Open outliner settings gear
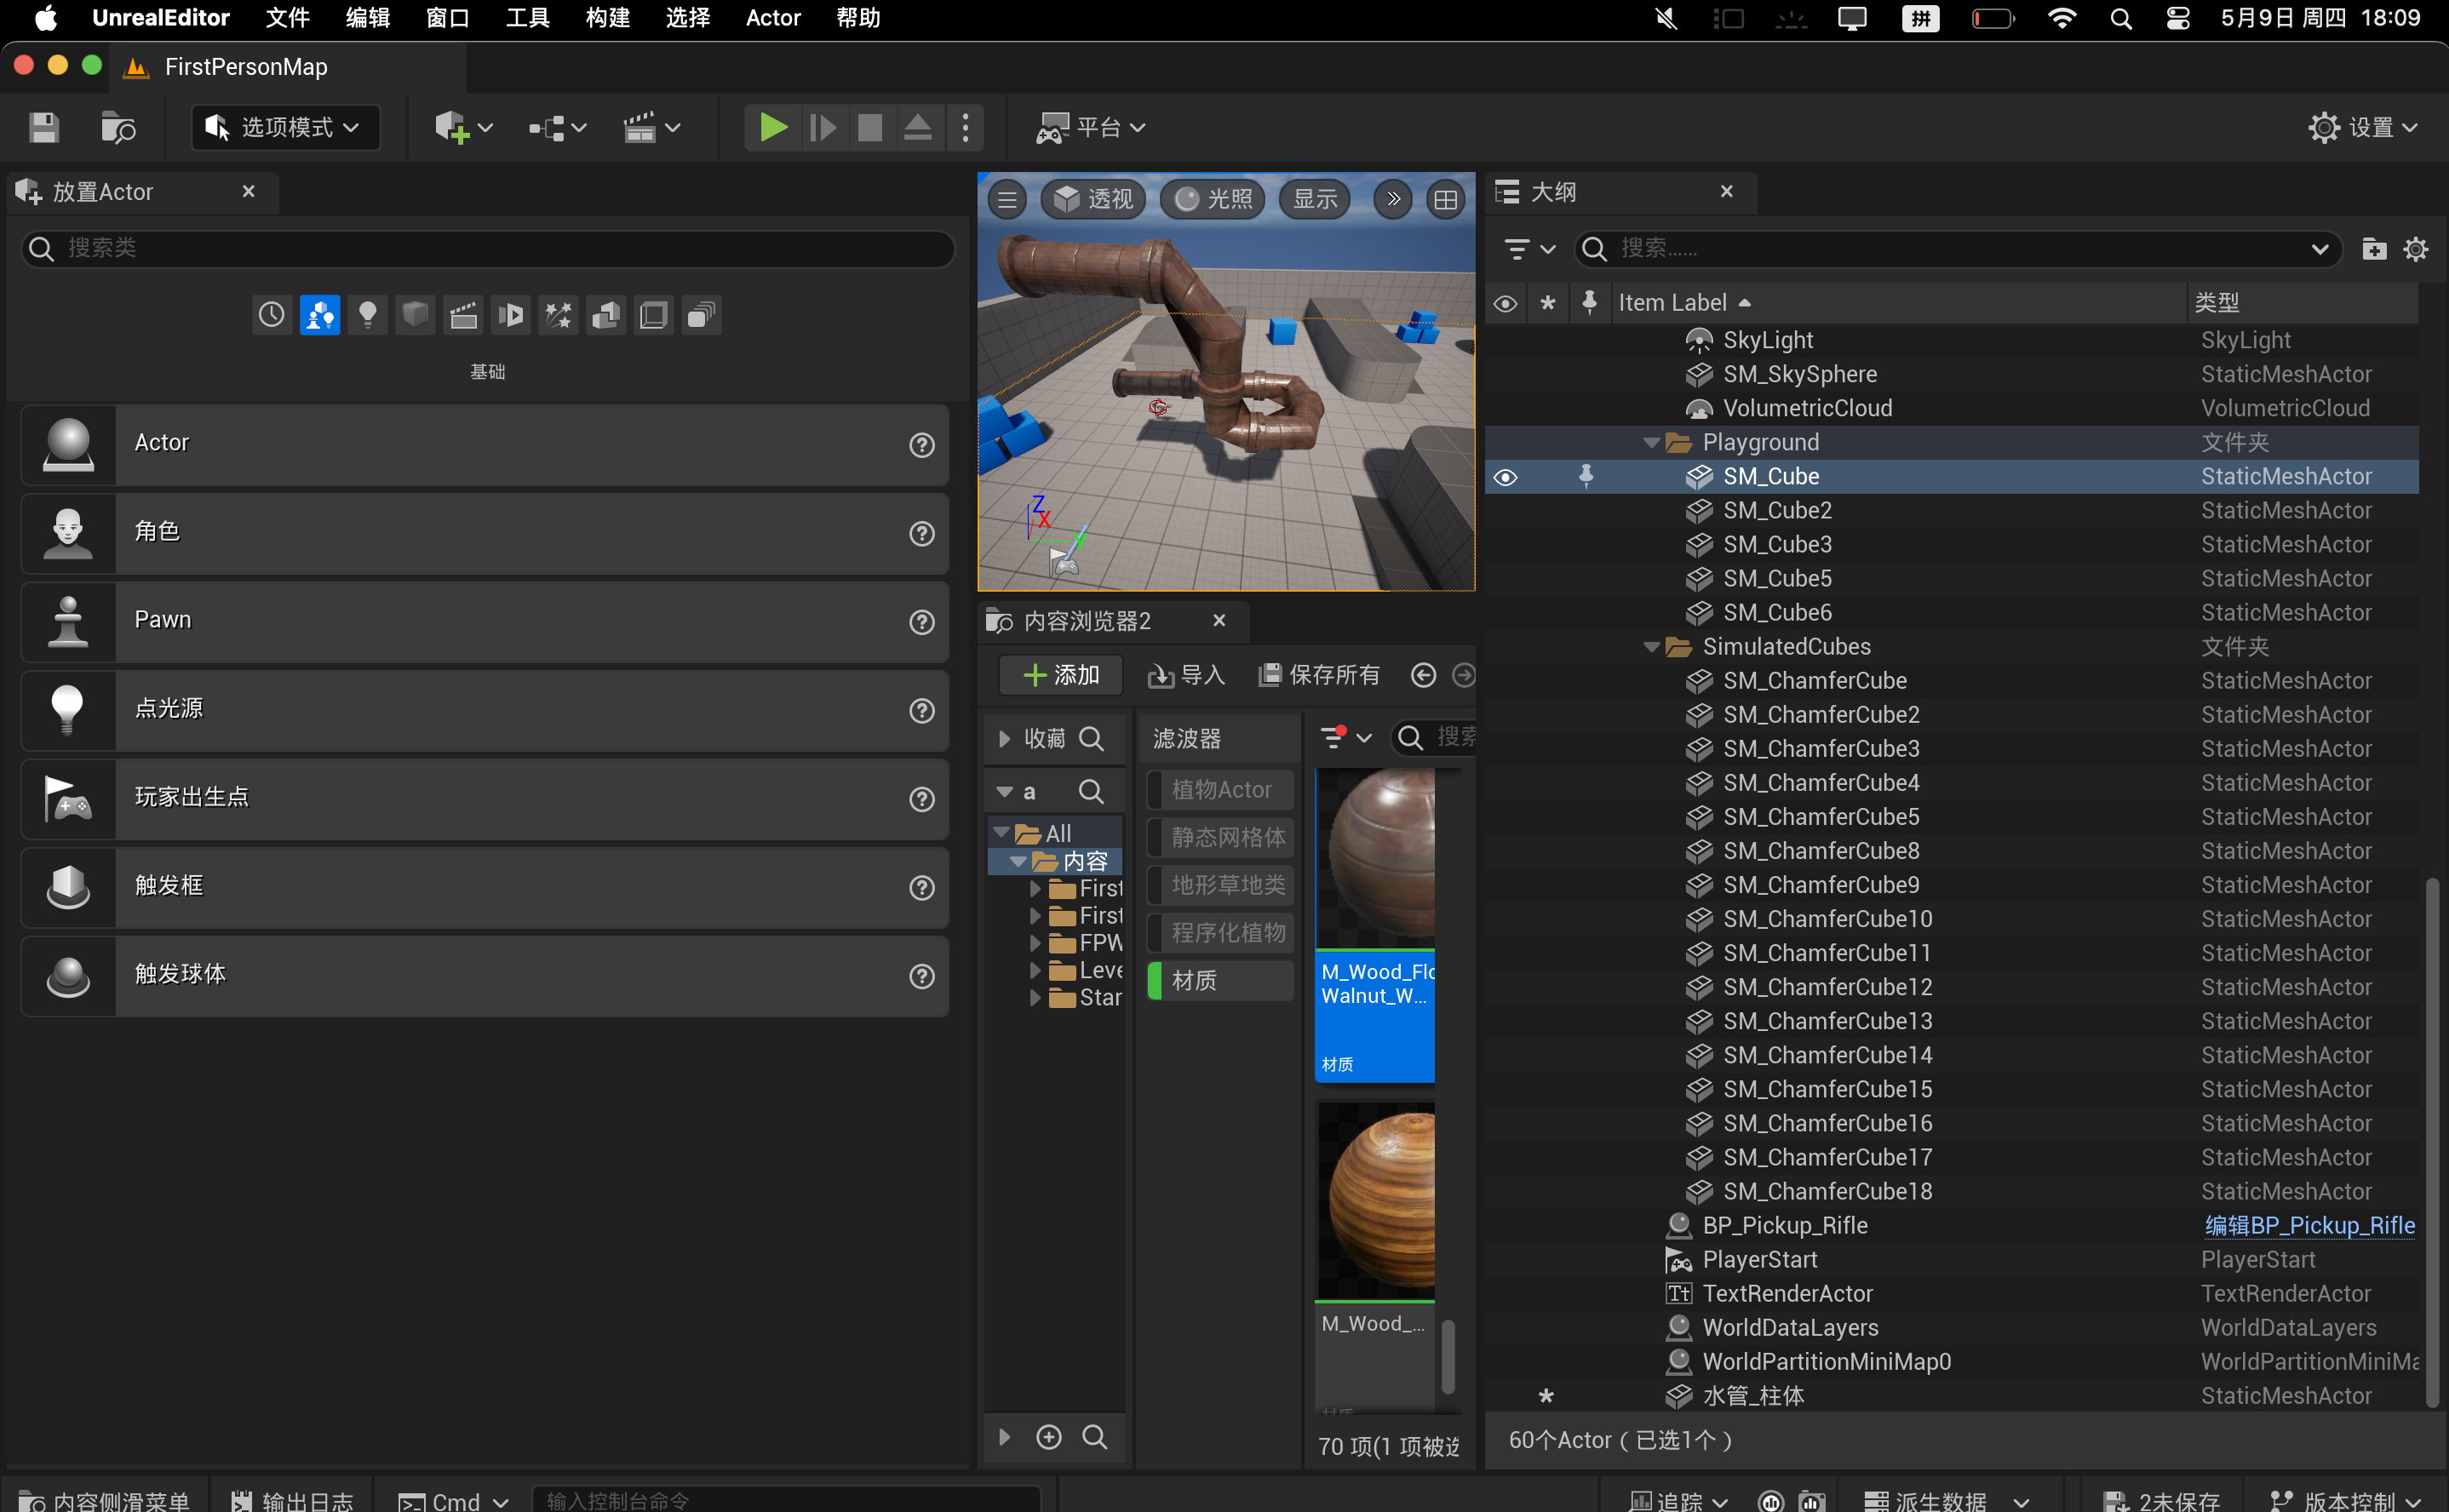Viewport: 2449px width, 1512px height. [x=2416, y=249]
